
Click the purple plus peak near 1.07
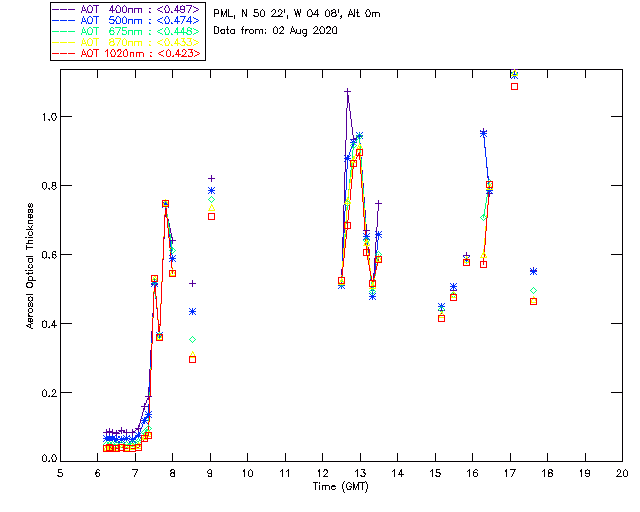347,91
